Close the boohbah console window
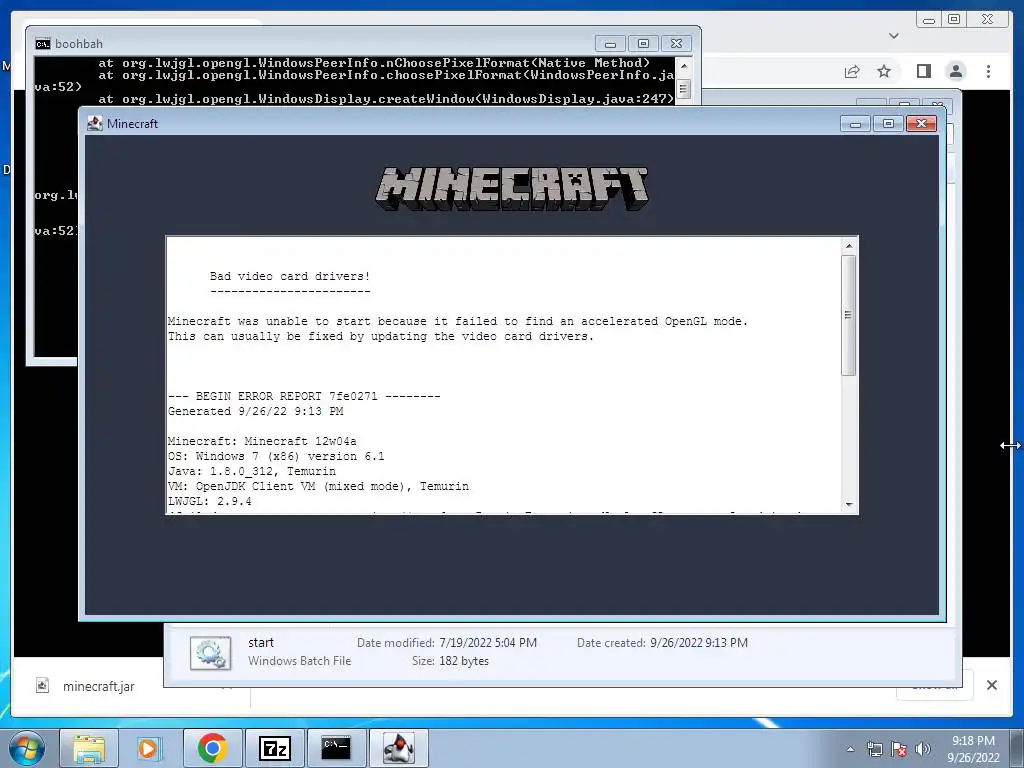Image resolution: width=1024 pixels, height=768 pixels. [x=677, y=44]
